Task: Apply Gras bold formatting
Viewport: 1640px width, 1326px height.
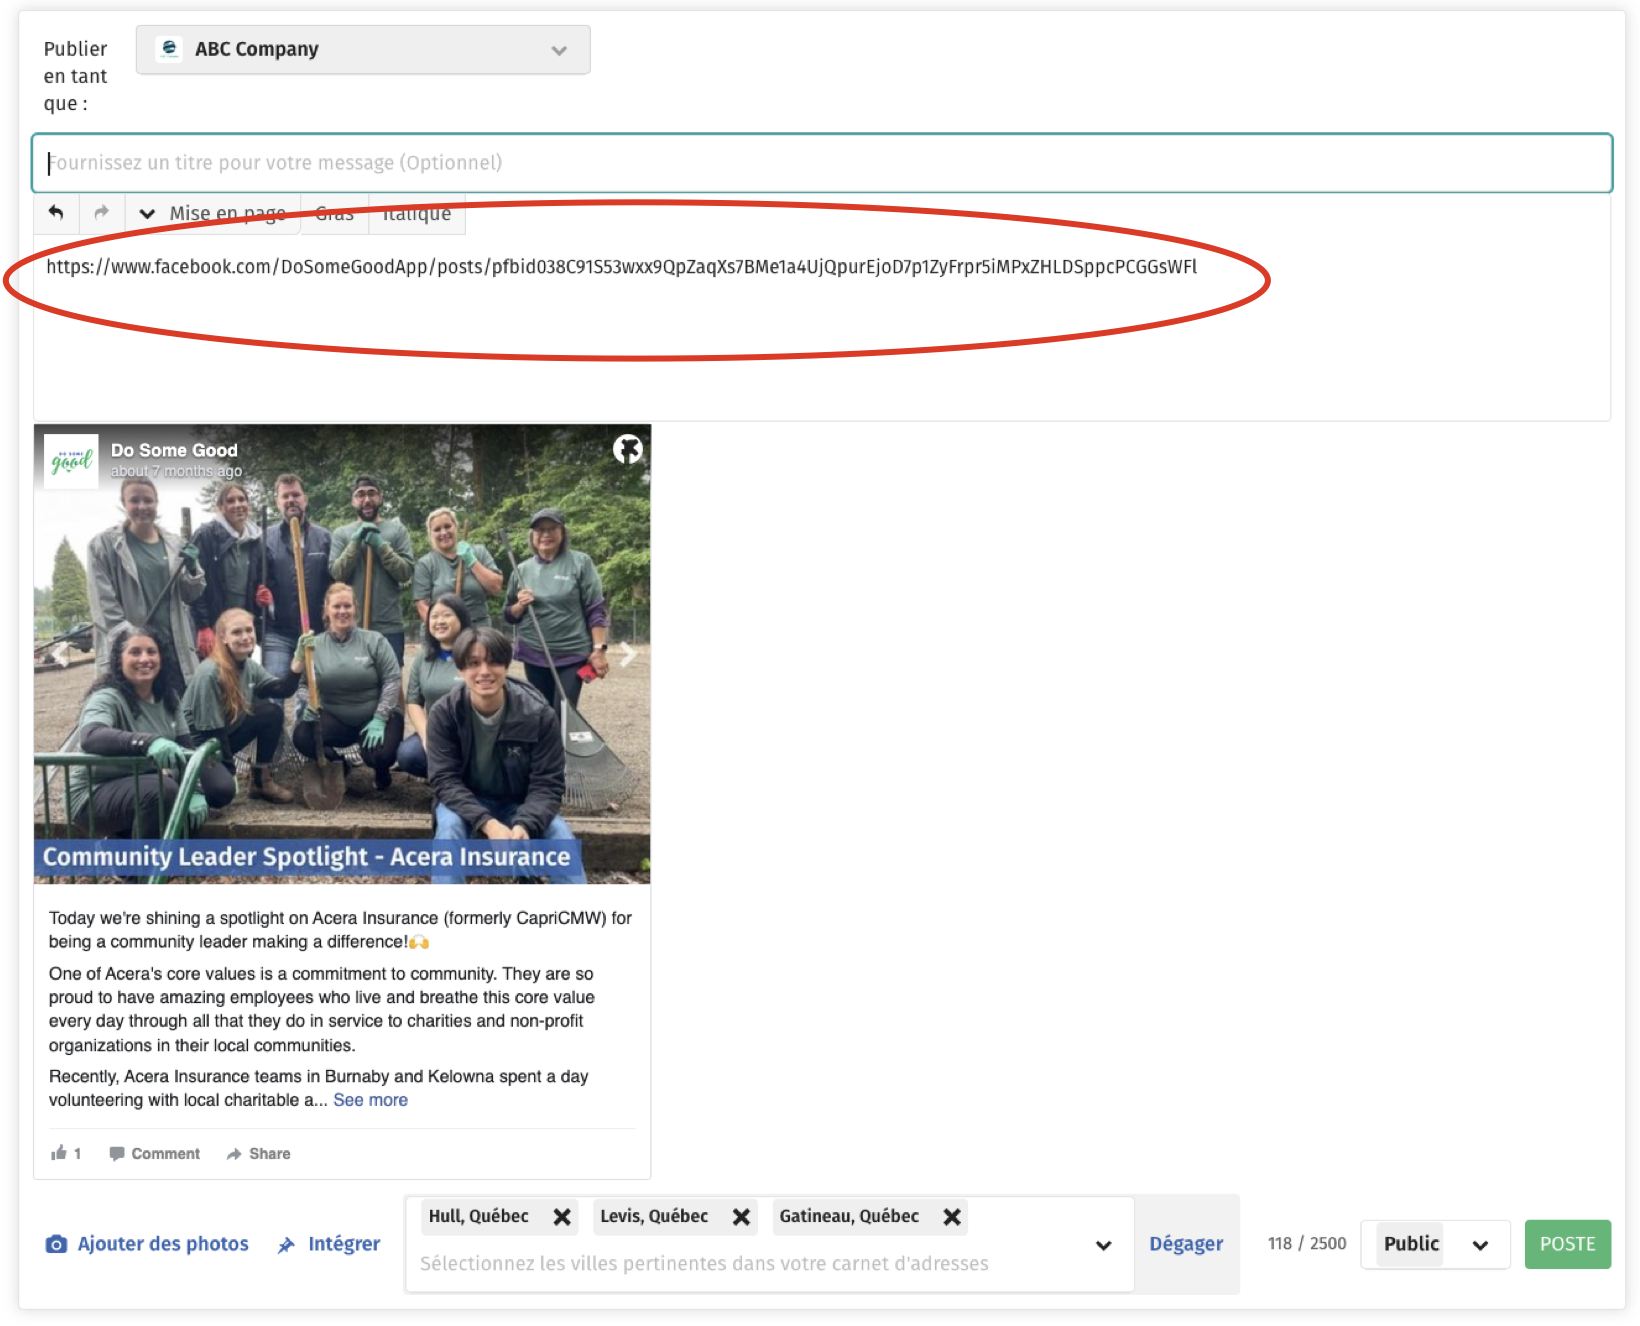Action: (334, 214)
